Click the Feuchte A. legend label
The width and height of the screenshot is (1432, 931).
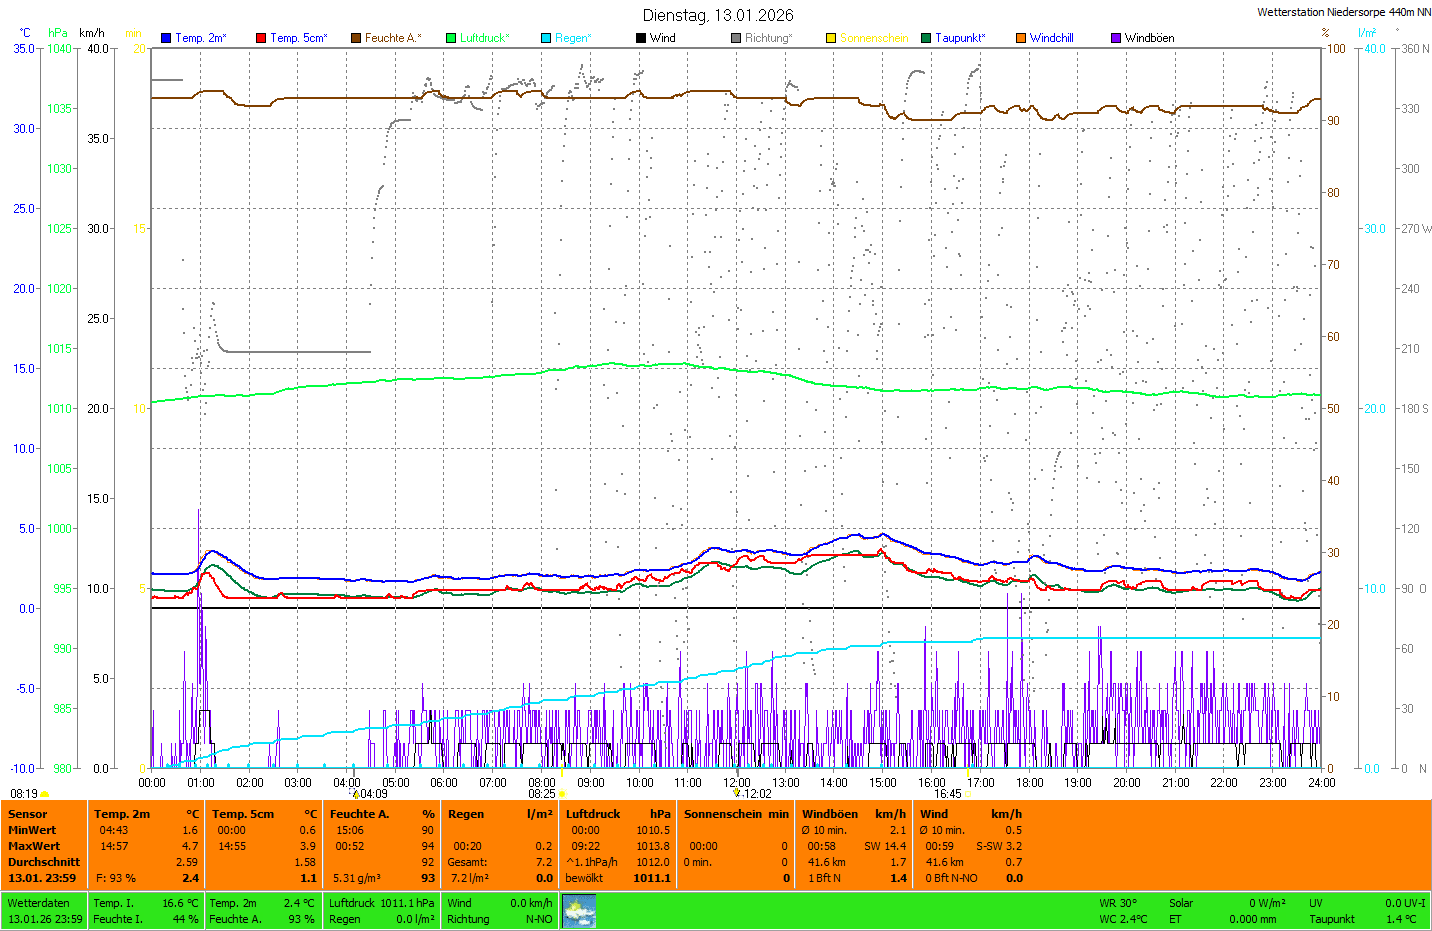tap(392, 38)
